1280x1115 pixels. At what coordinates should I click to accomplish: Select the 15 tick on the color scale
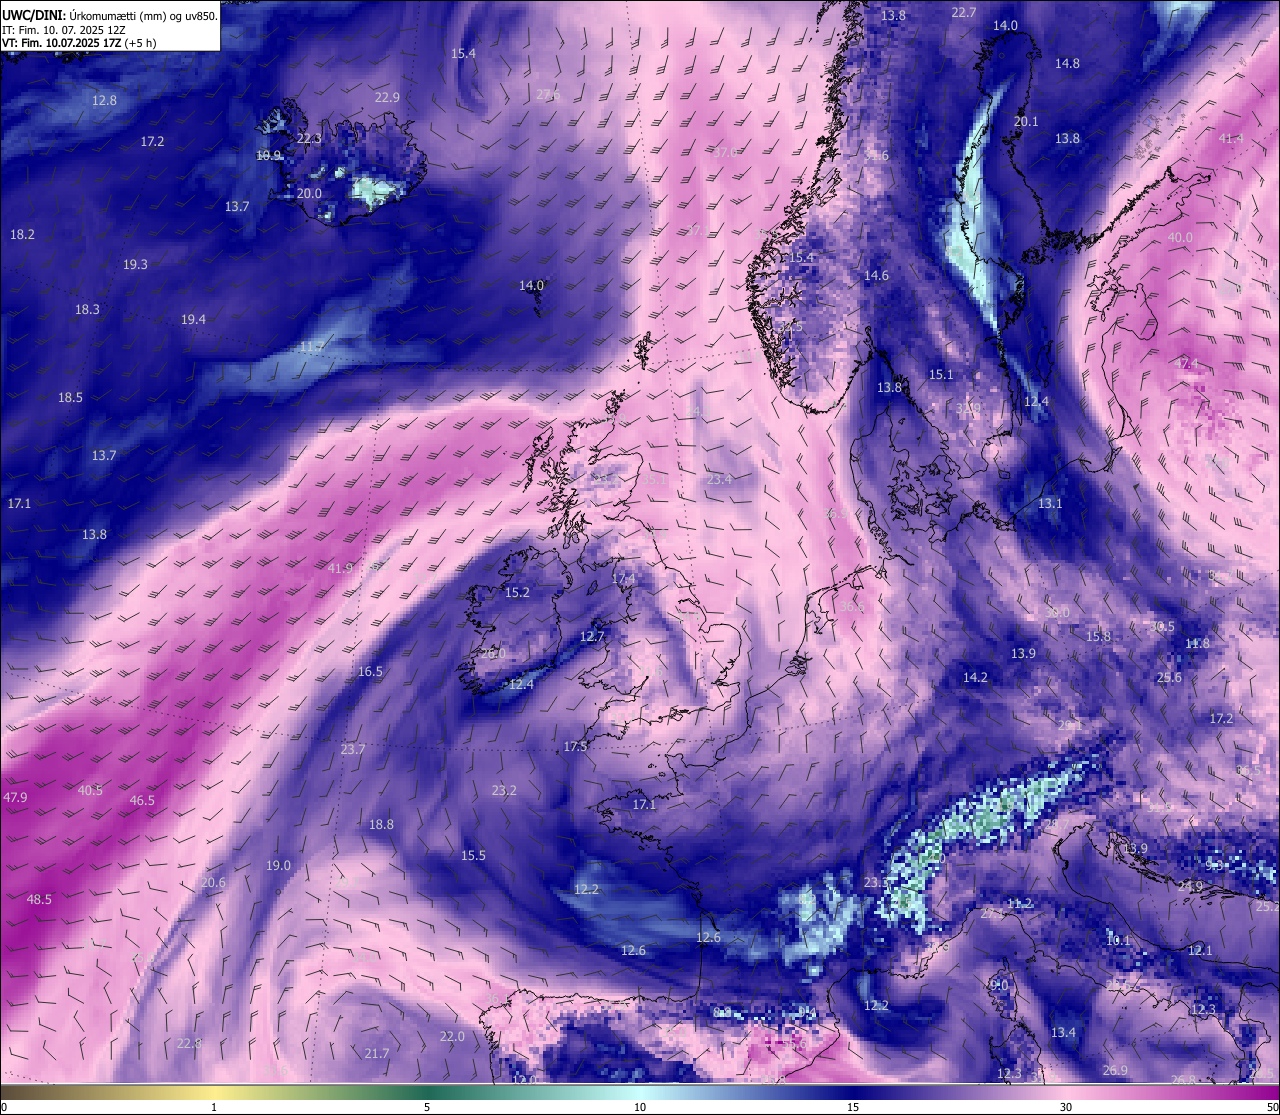coord(853,1107)
